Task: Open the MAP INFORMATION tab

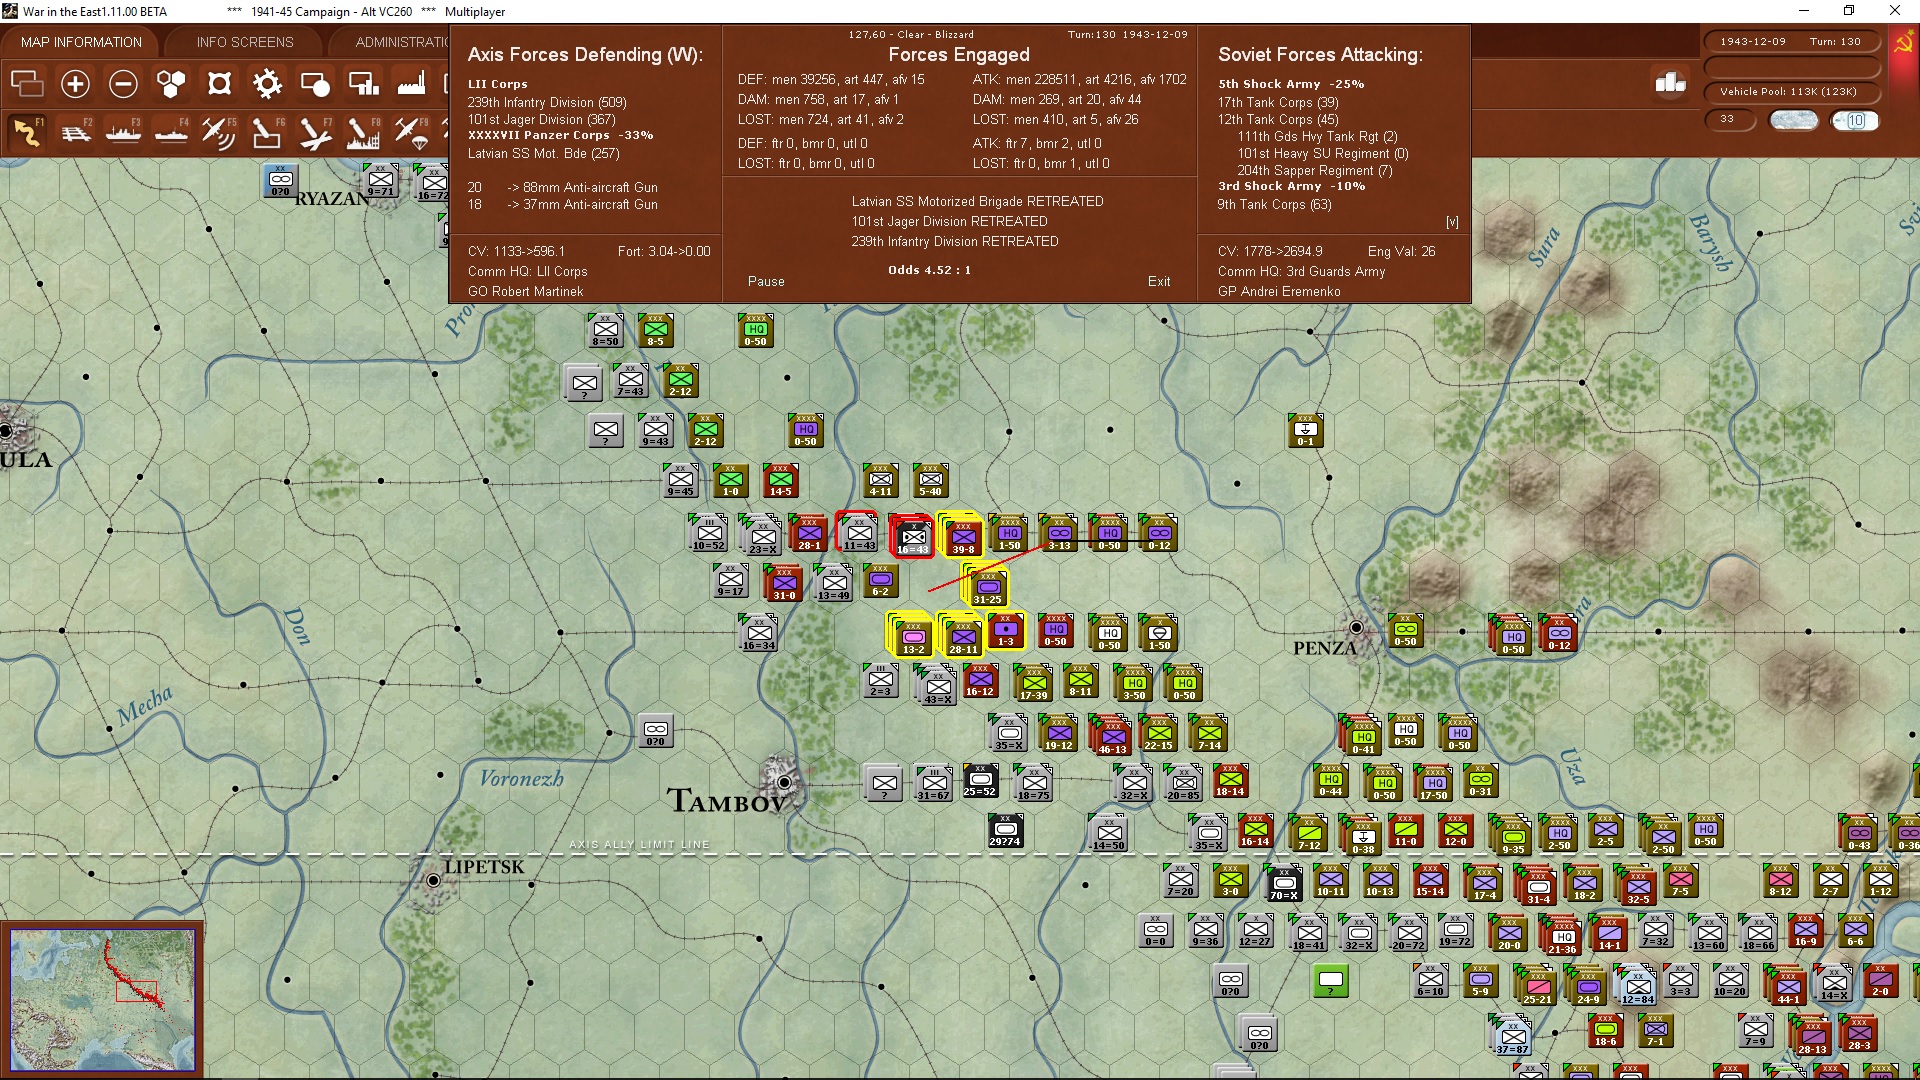Action: click(x=81, y=42)
